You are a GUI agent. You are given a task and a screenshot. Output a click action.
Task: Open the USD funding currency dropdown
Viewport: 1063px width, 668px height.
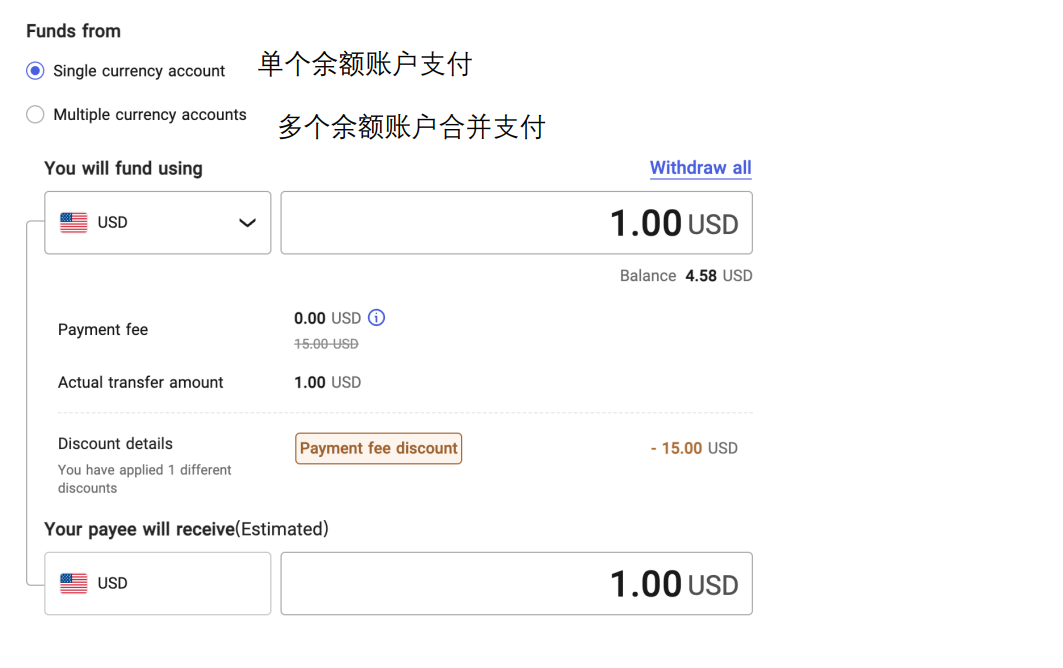(x=158, y=223)
